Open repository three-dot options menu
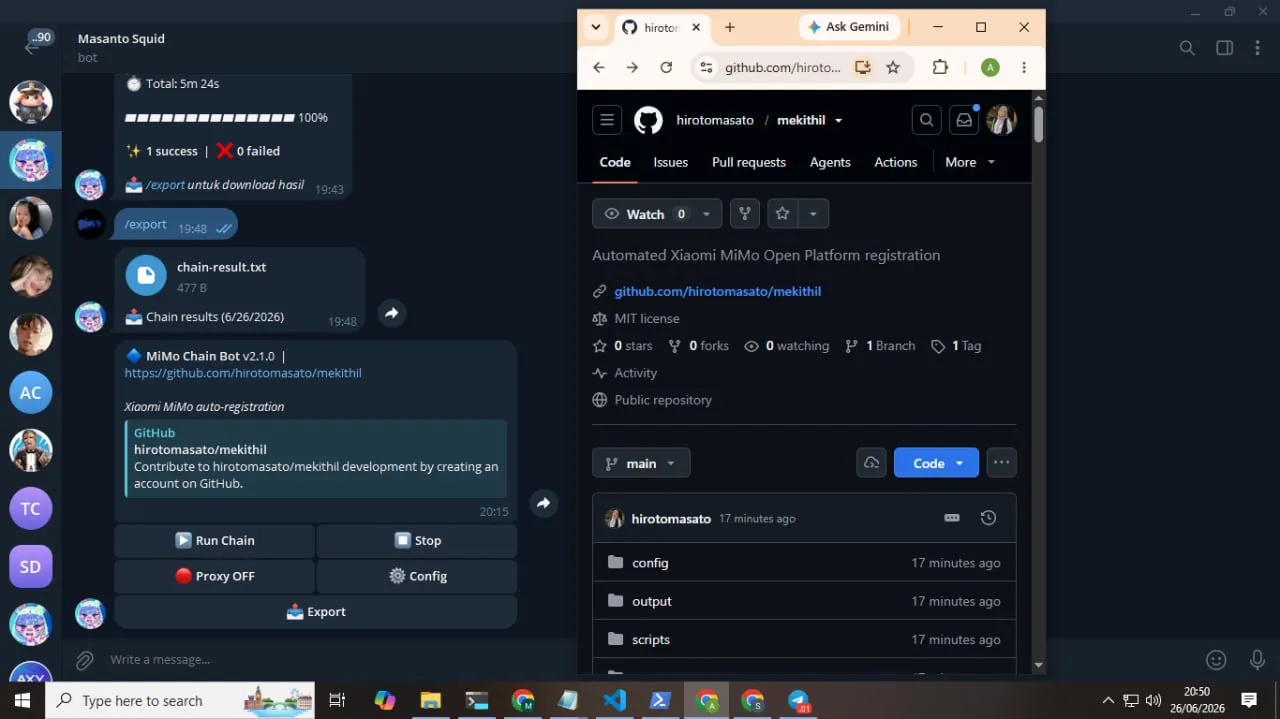Screen dimensions: 1280x719 (1001, 463)
